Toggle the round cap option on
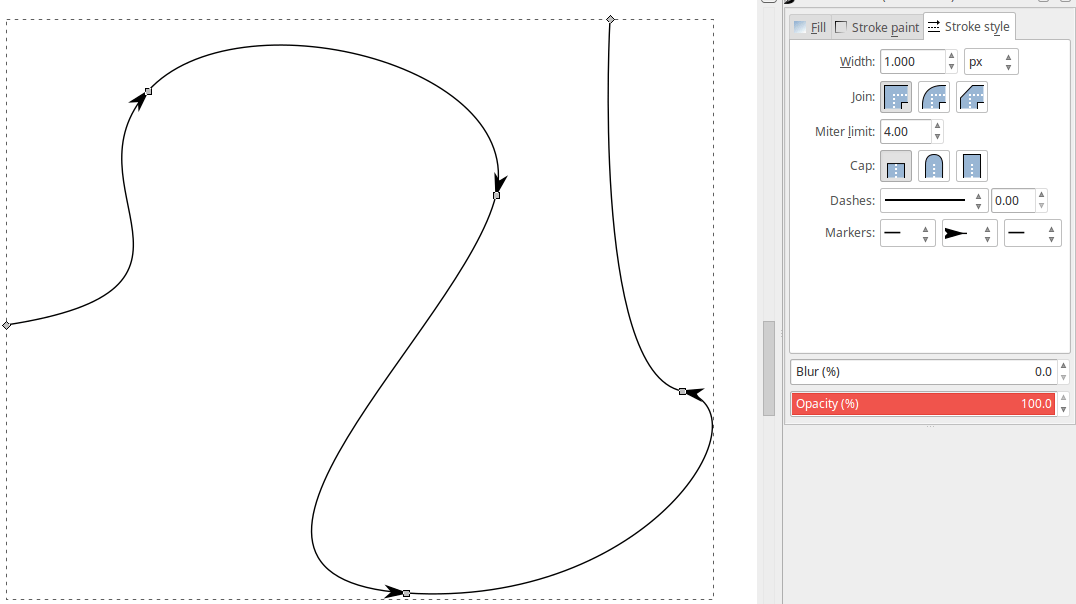This screenshot has width=1076, height=604. click(x=933, y=165)
